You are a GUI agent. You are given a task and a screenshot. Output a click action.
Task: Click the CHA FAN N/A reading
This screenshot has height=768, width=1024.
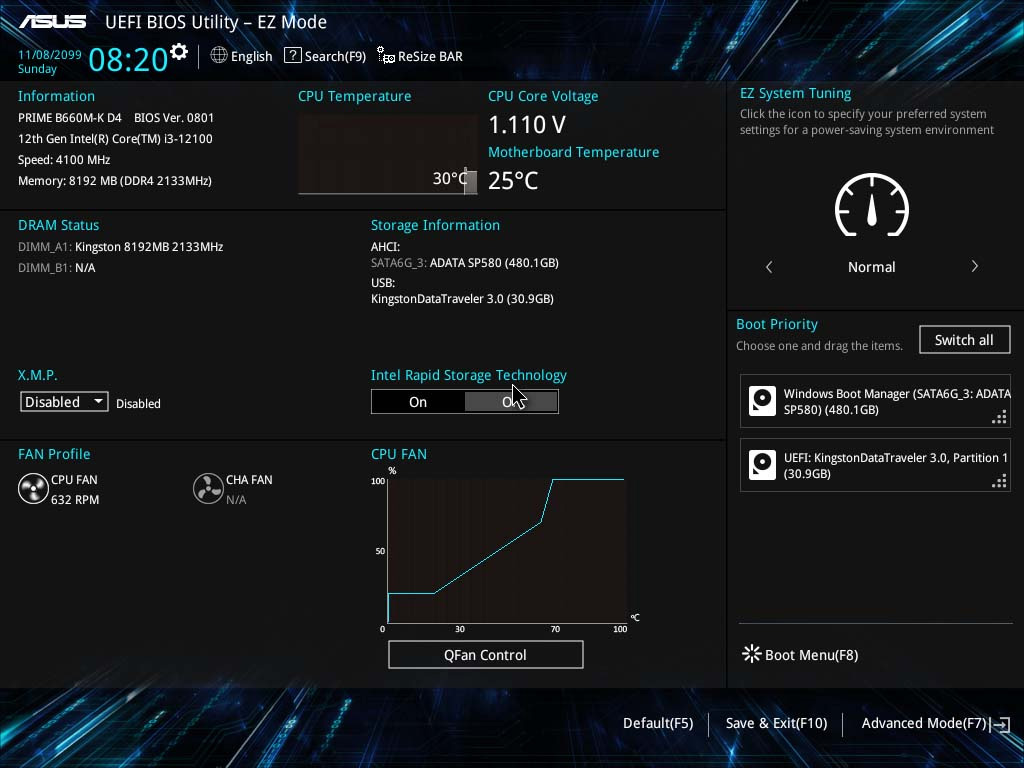tap(236, 499)
